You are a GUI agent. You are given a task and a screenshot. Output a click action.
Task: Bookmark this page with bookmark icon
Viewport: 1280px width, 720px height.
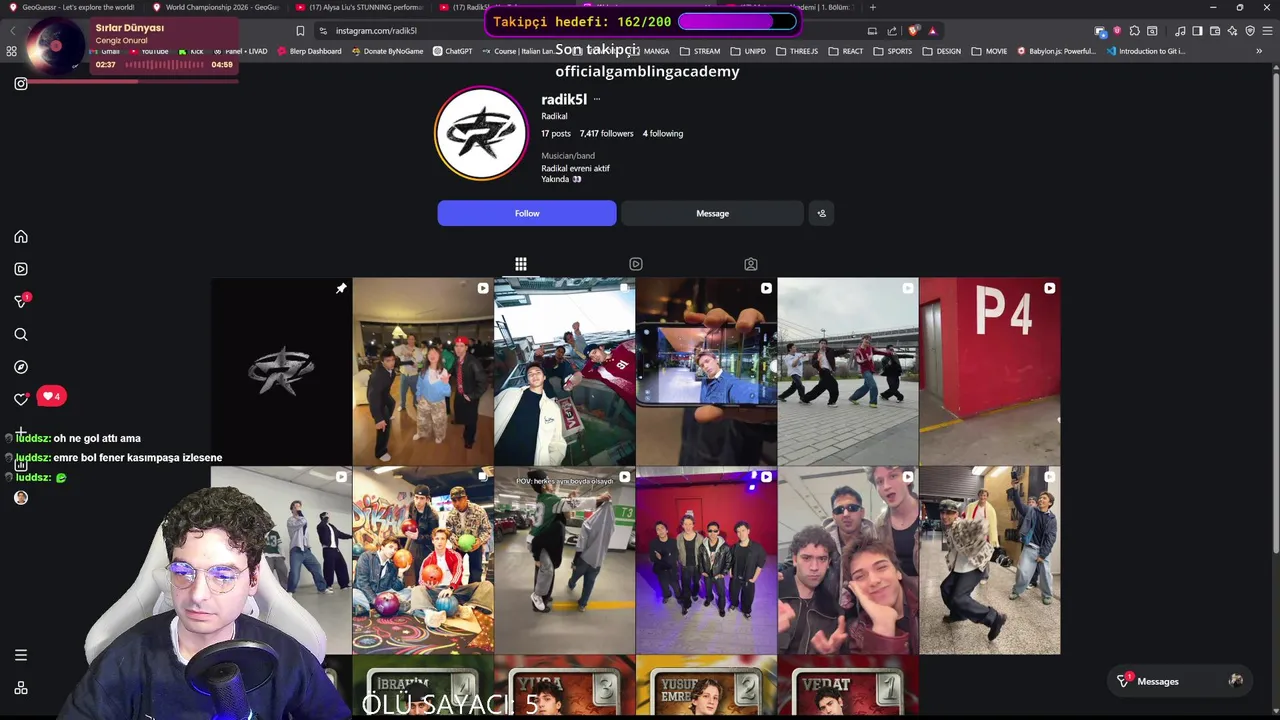300,31
